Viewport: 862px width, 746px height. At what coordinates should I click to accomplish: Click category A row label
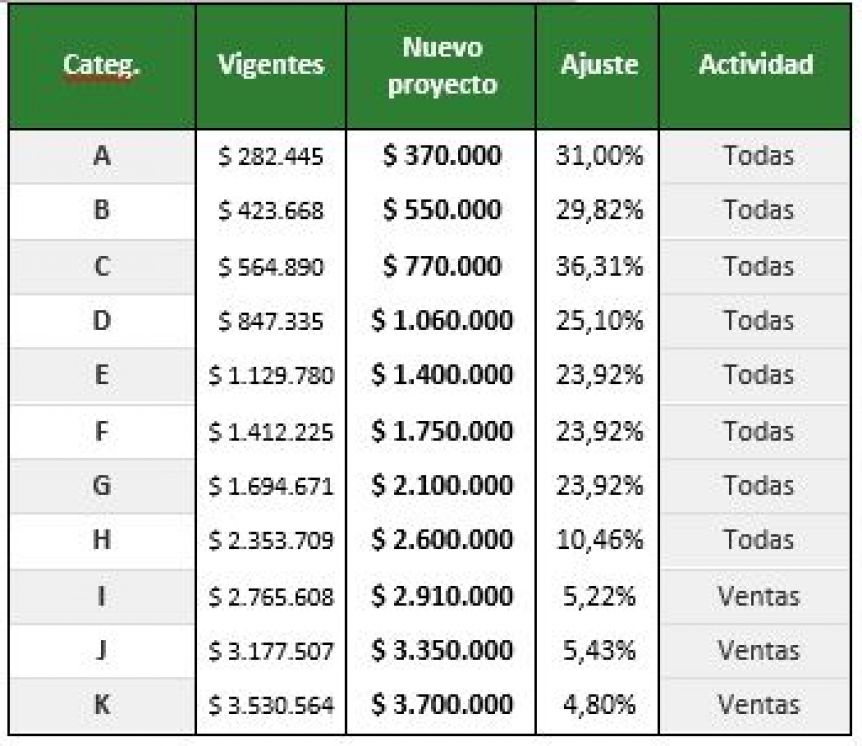[x=102, y=157]
